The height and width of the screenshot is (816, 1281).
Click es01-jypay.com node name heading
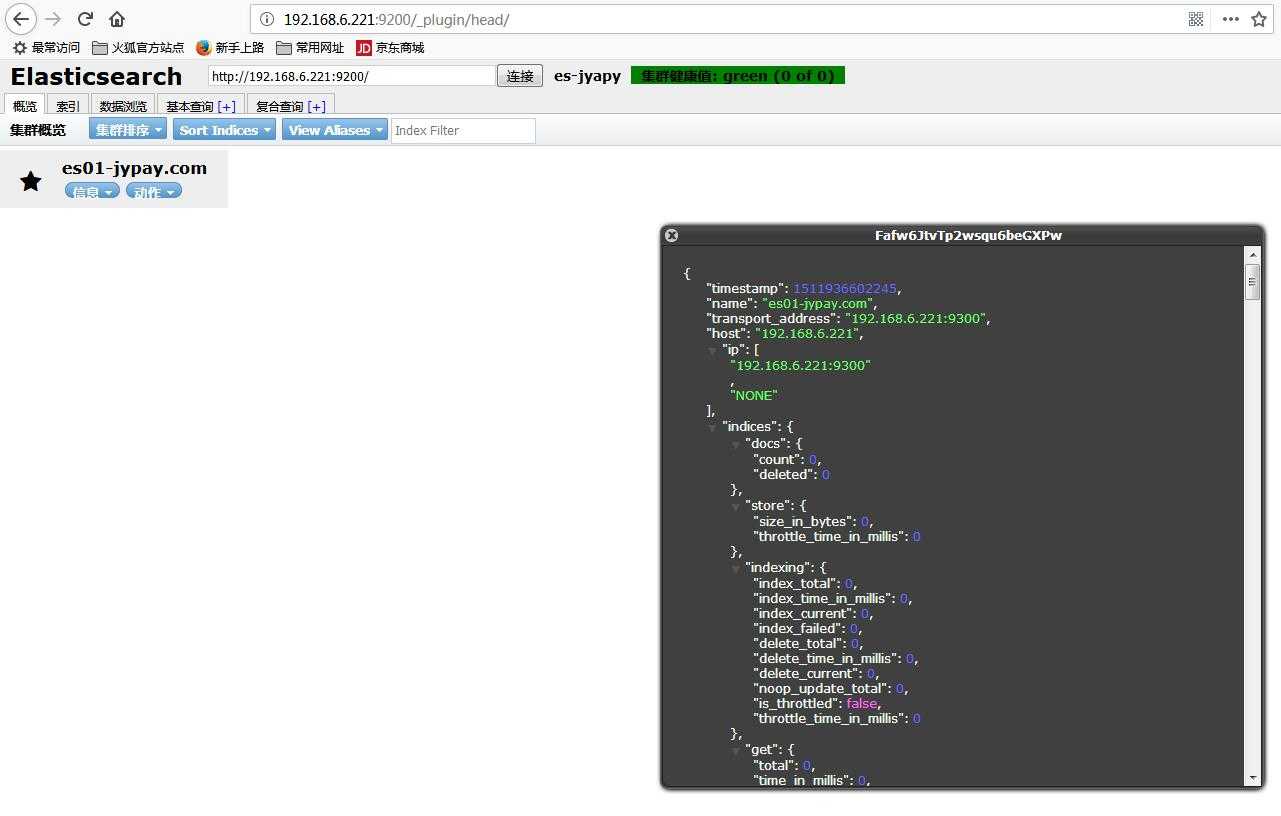click(134, 168)
